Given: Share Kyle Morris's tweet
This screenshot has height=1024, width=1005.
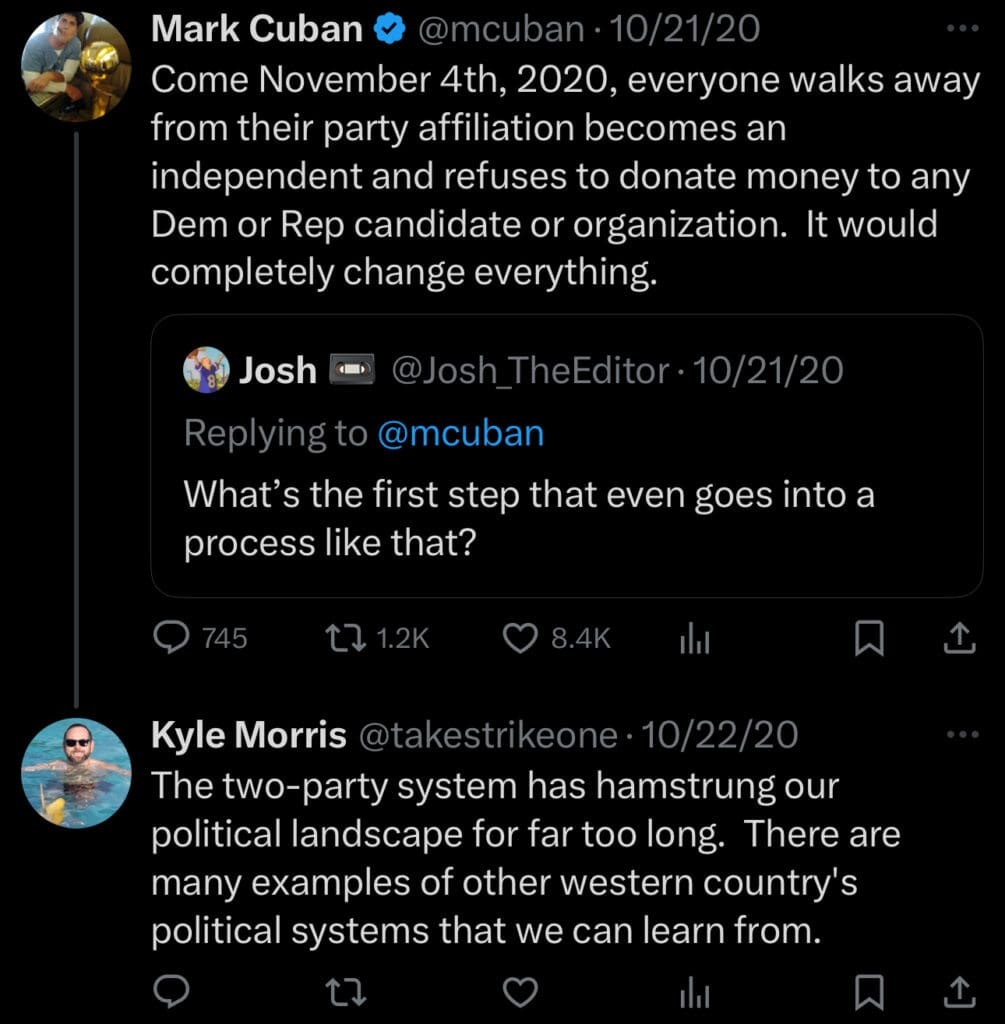Looking at the screenshot, I should point(959,991).
